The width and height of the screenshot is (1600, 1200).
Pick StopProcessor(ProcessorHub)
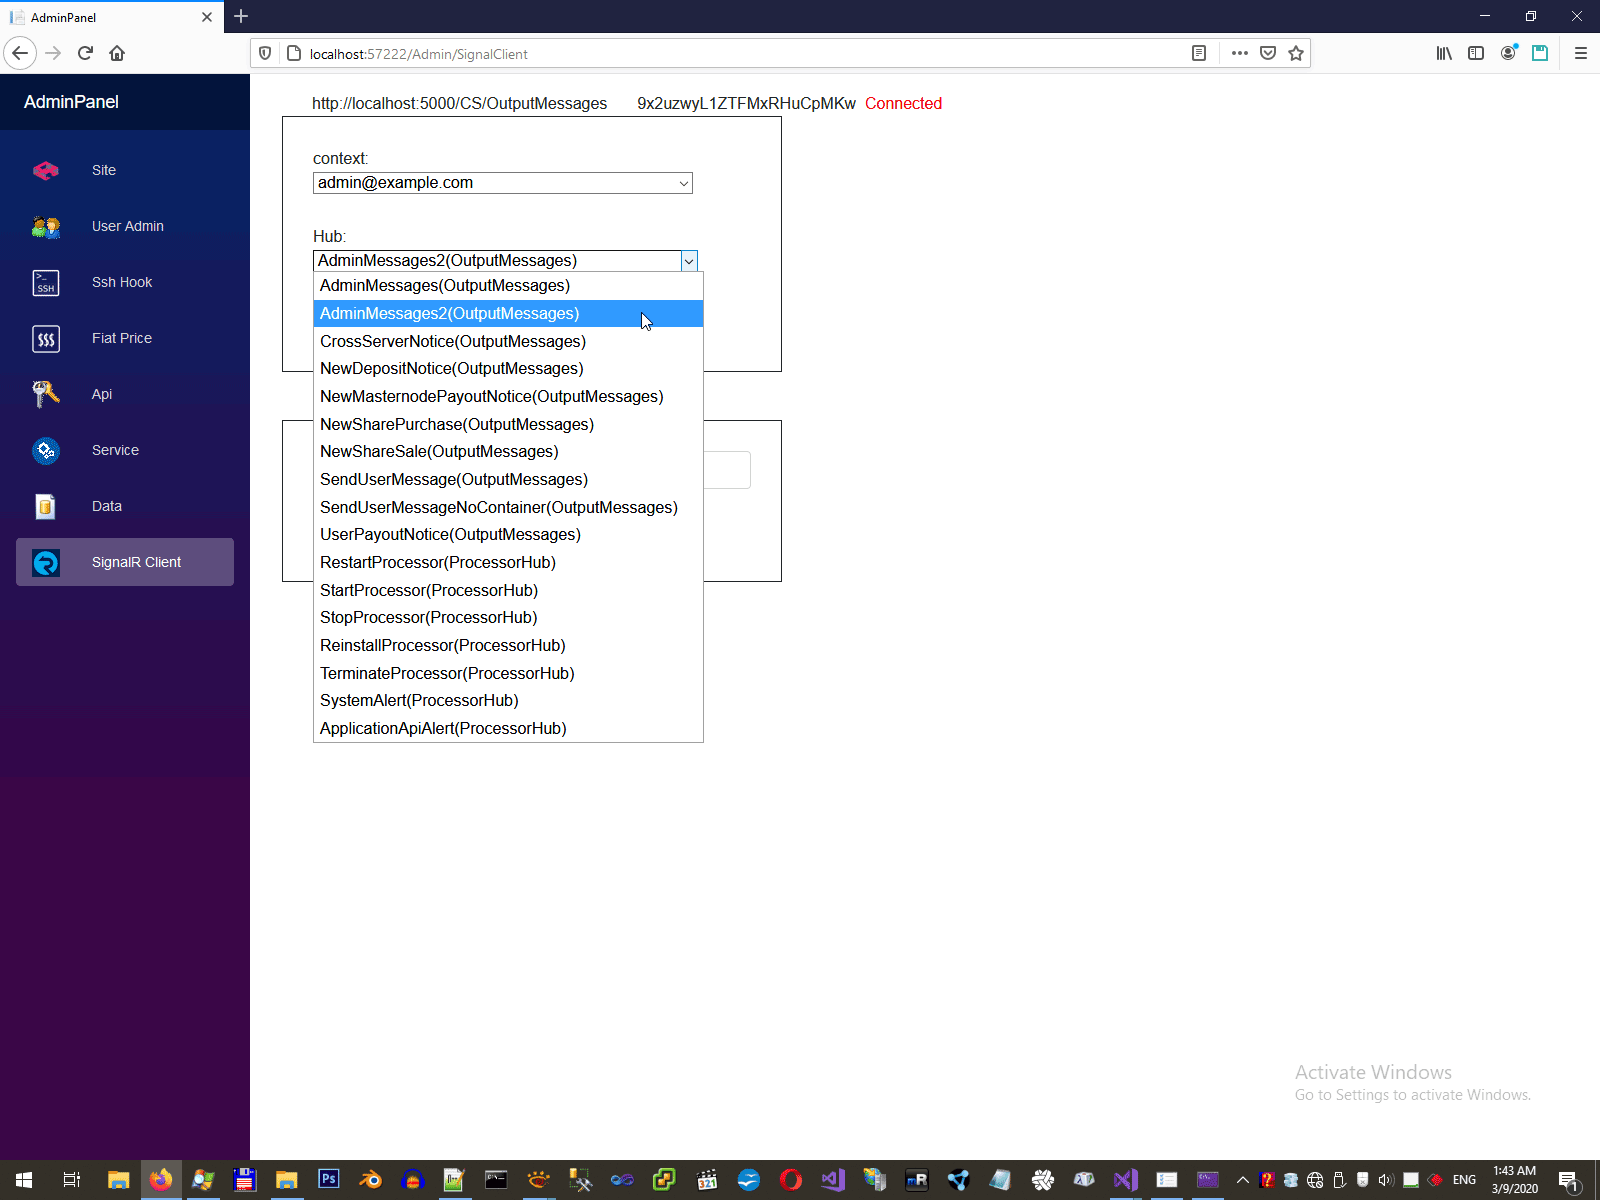[508, 618]
